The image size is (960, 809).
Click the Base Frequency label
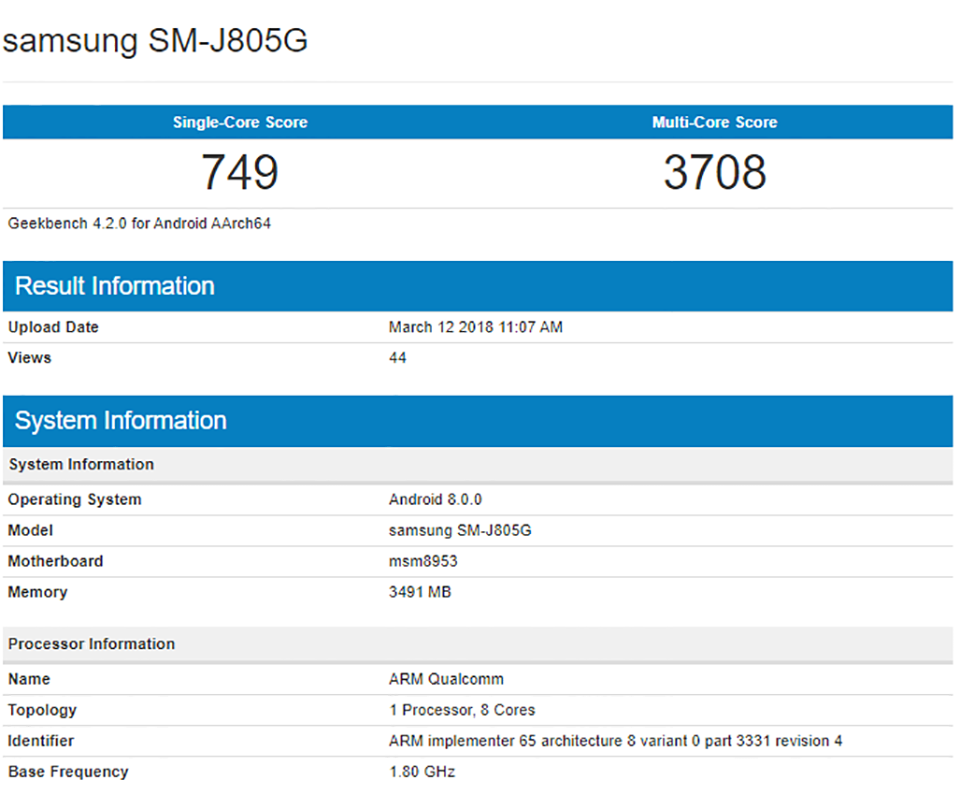[x=68, y=772]
